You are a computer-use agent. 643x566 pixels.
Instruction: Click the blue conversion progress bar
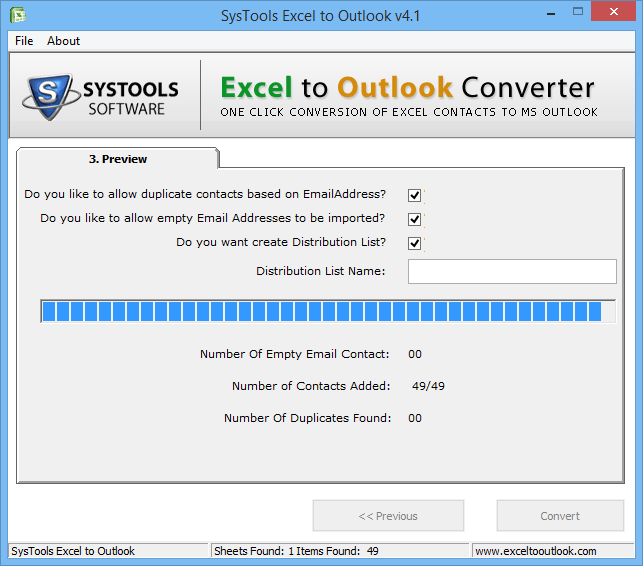328,311
